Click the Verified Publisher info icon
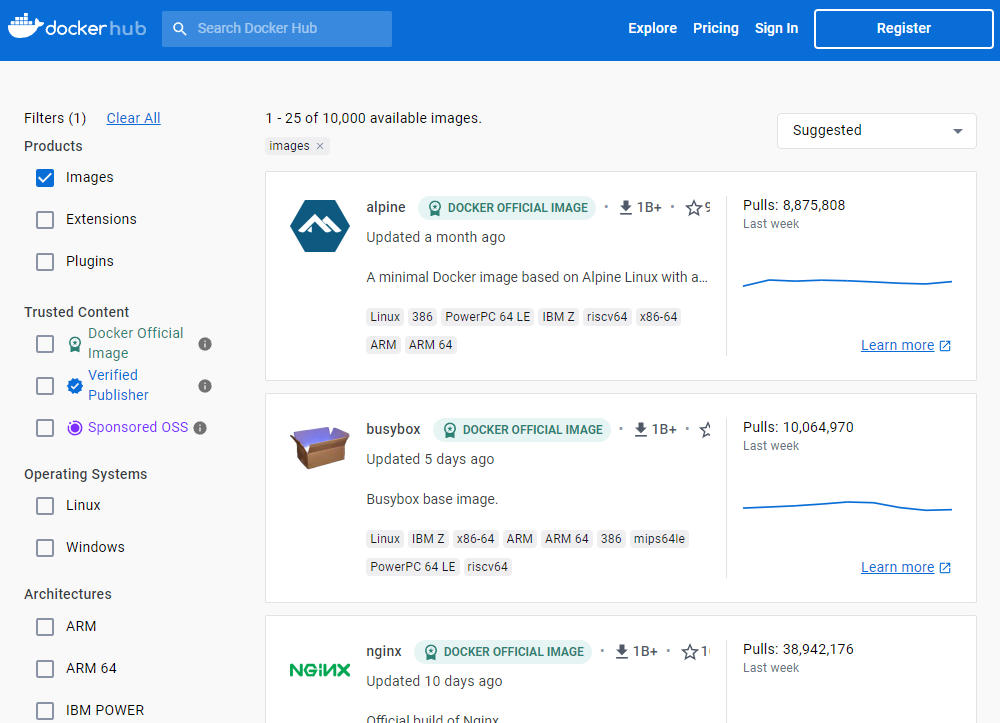 click(205, 386)
